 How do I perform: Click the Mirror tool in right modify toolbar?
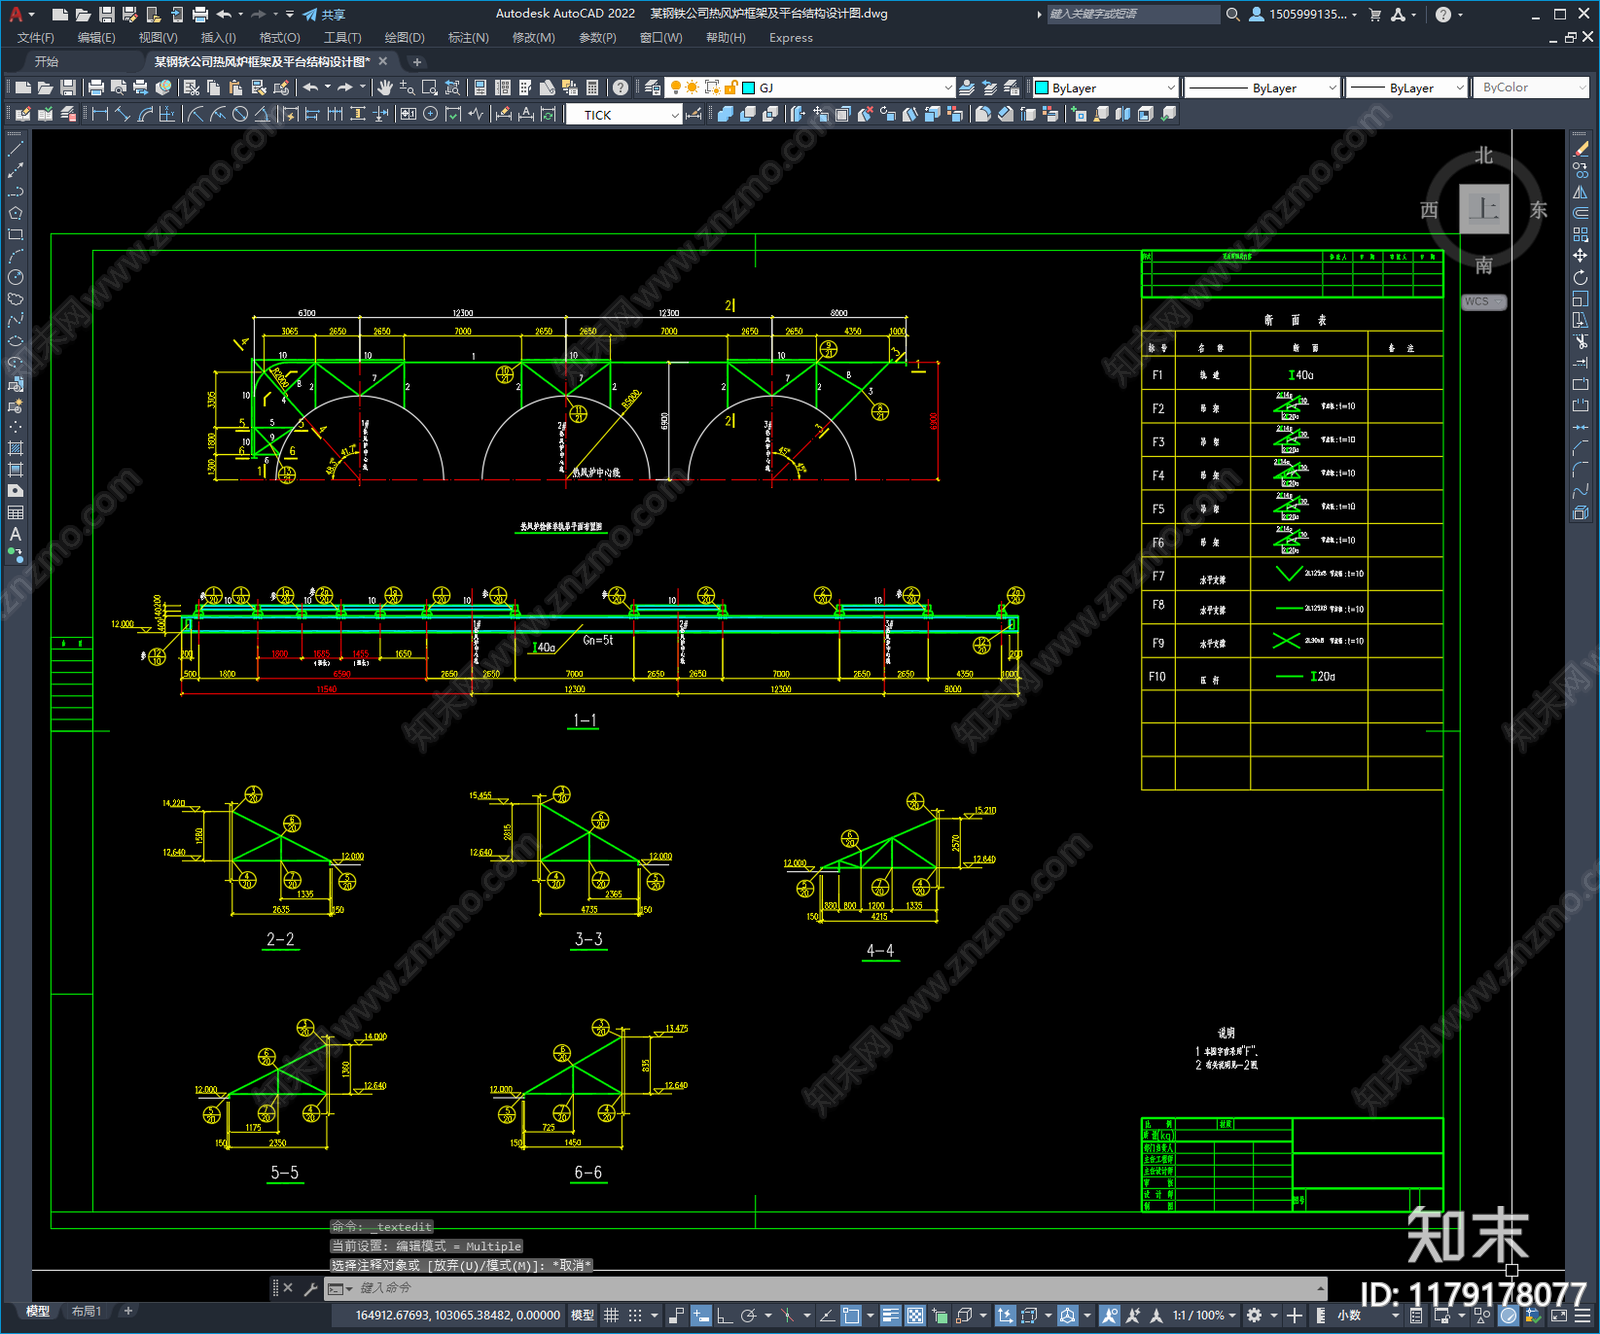tap(1580, 192)
